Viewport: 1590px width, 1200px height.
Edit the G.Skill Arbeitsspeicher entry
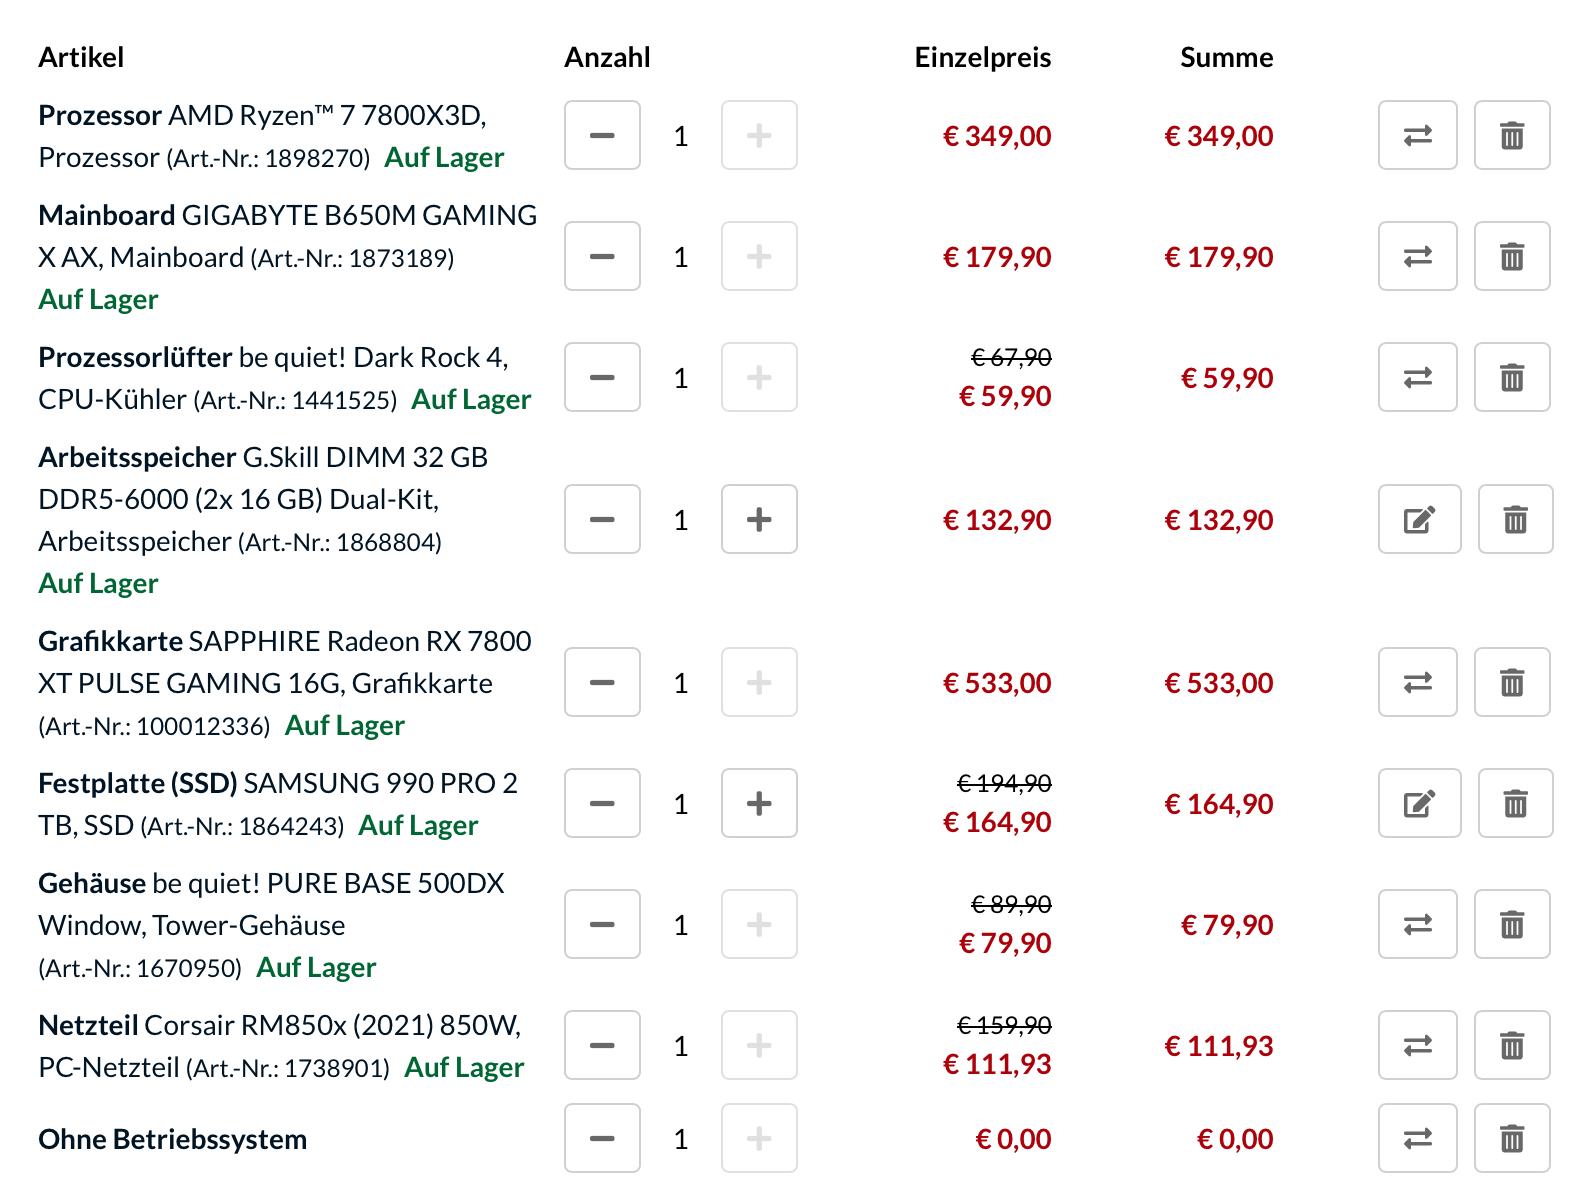(x=1419, y=519)
